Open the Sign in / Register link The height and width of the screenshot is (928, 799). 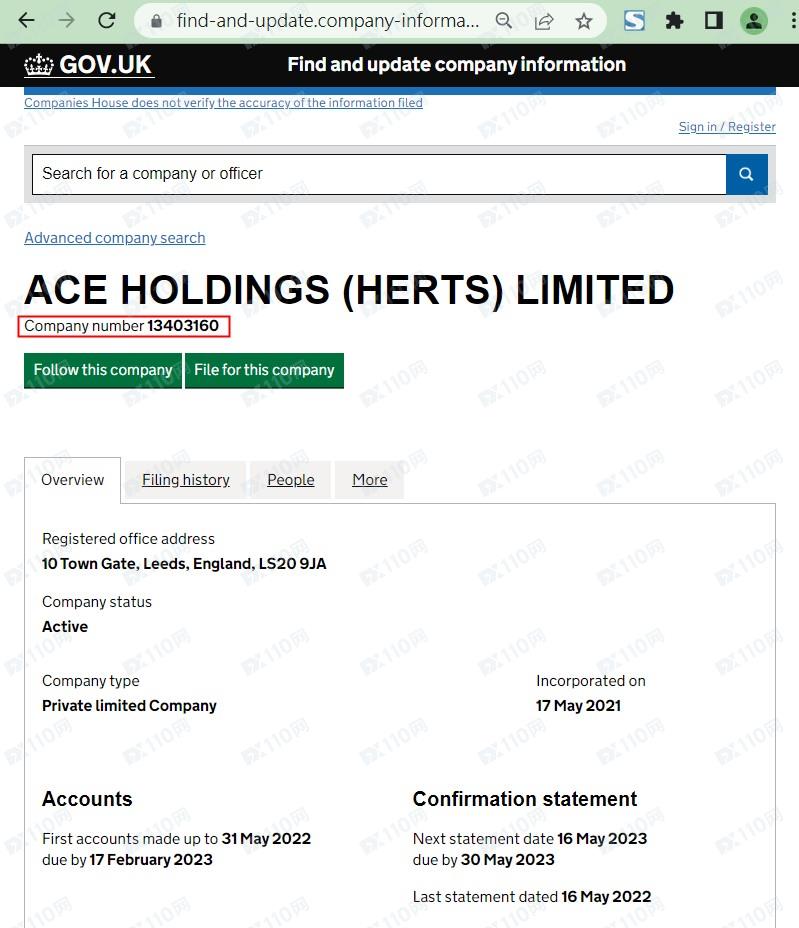(x=727, y=127)
